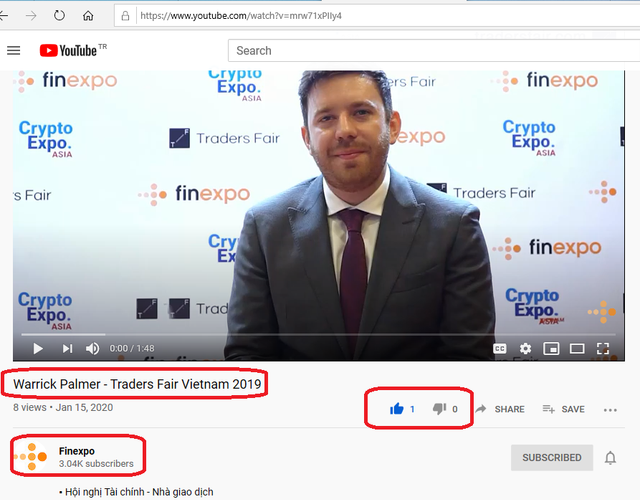Click the browser forward arrow
This screenshot has height=500, width=640.
[x=31, y=16]
